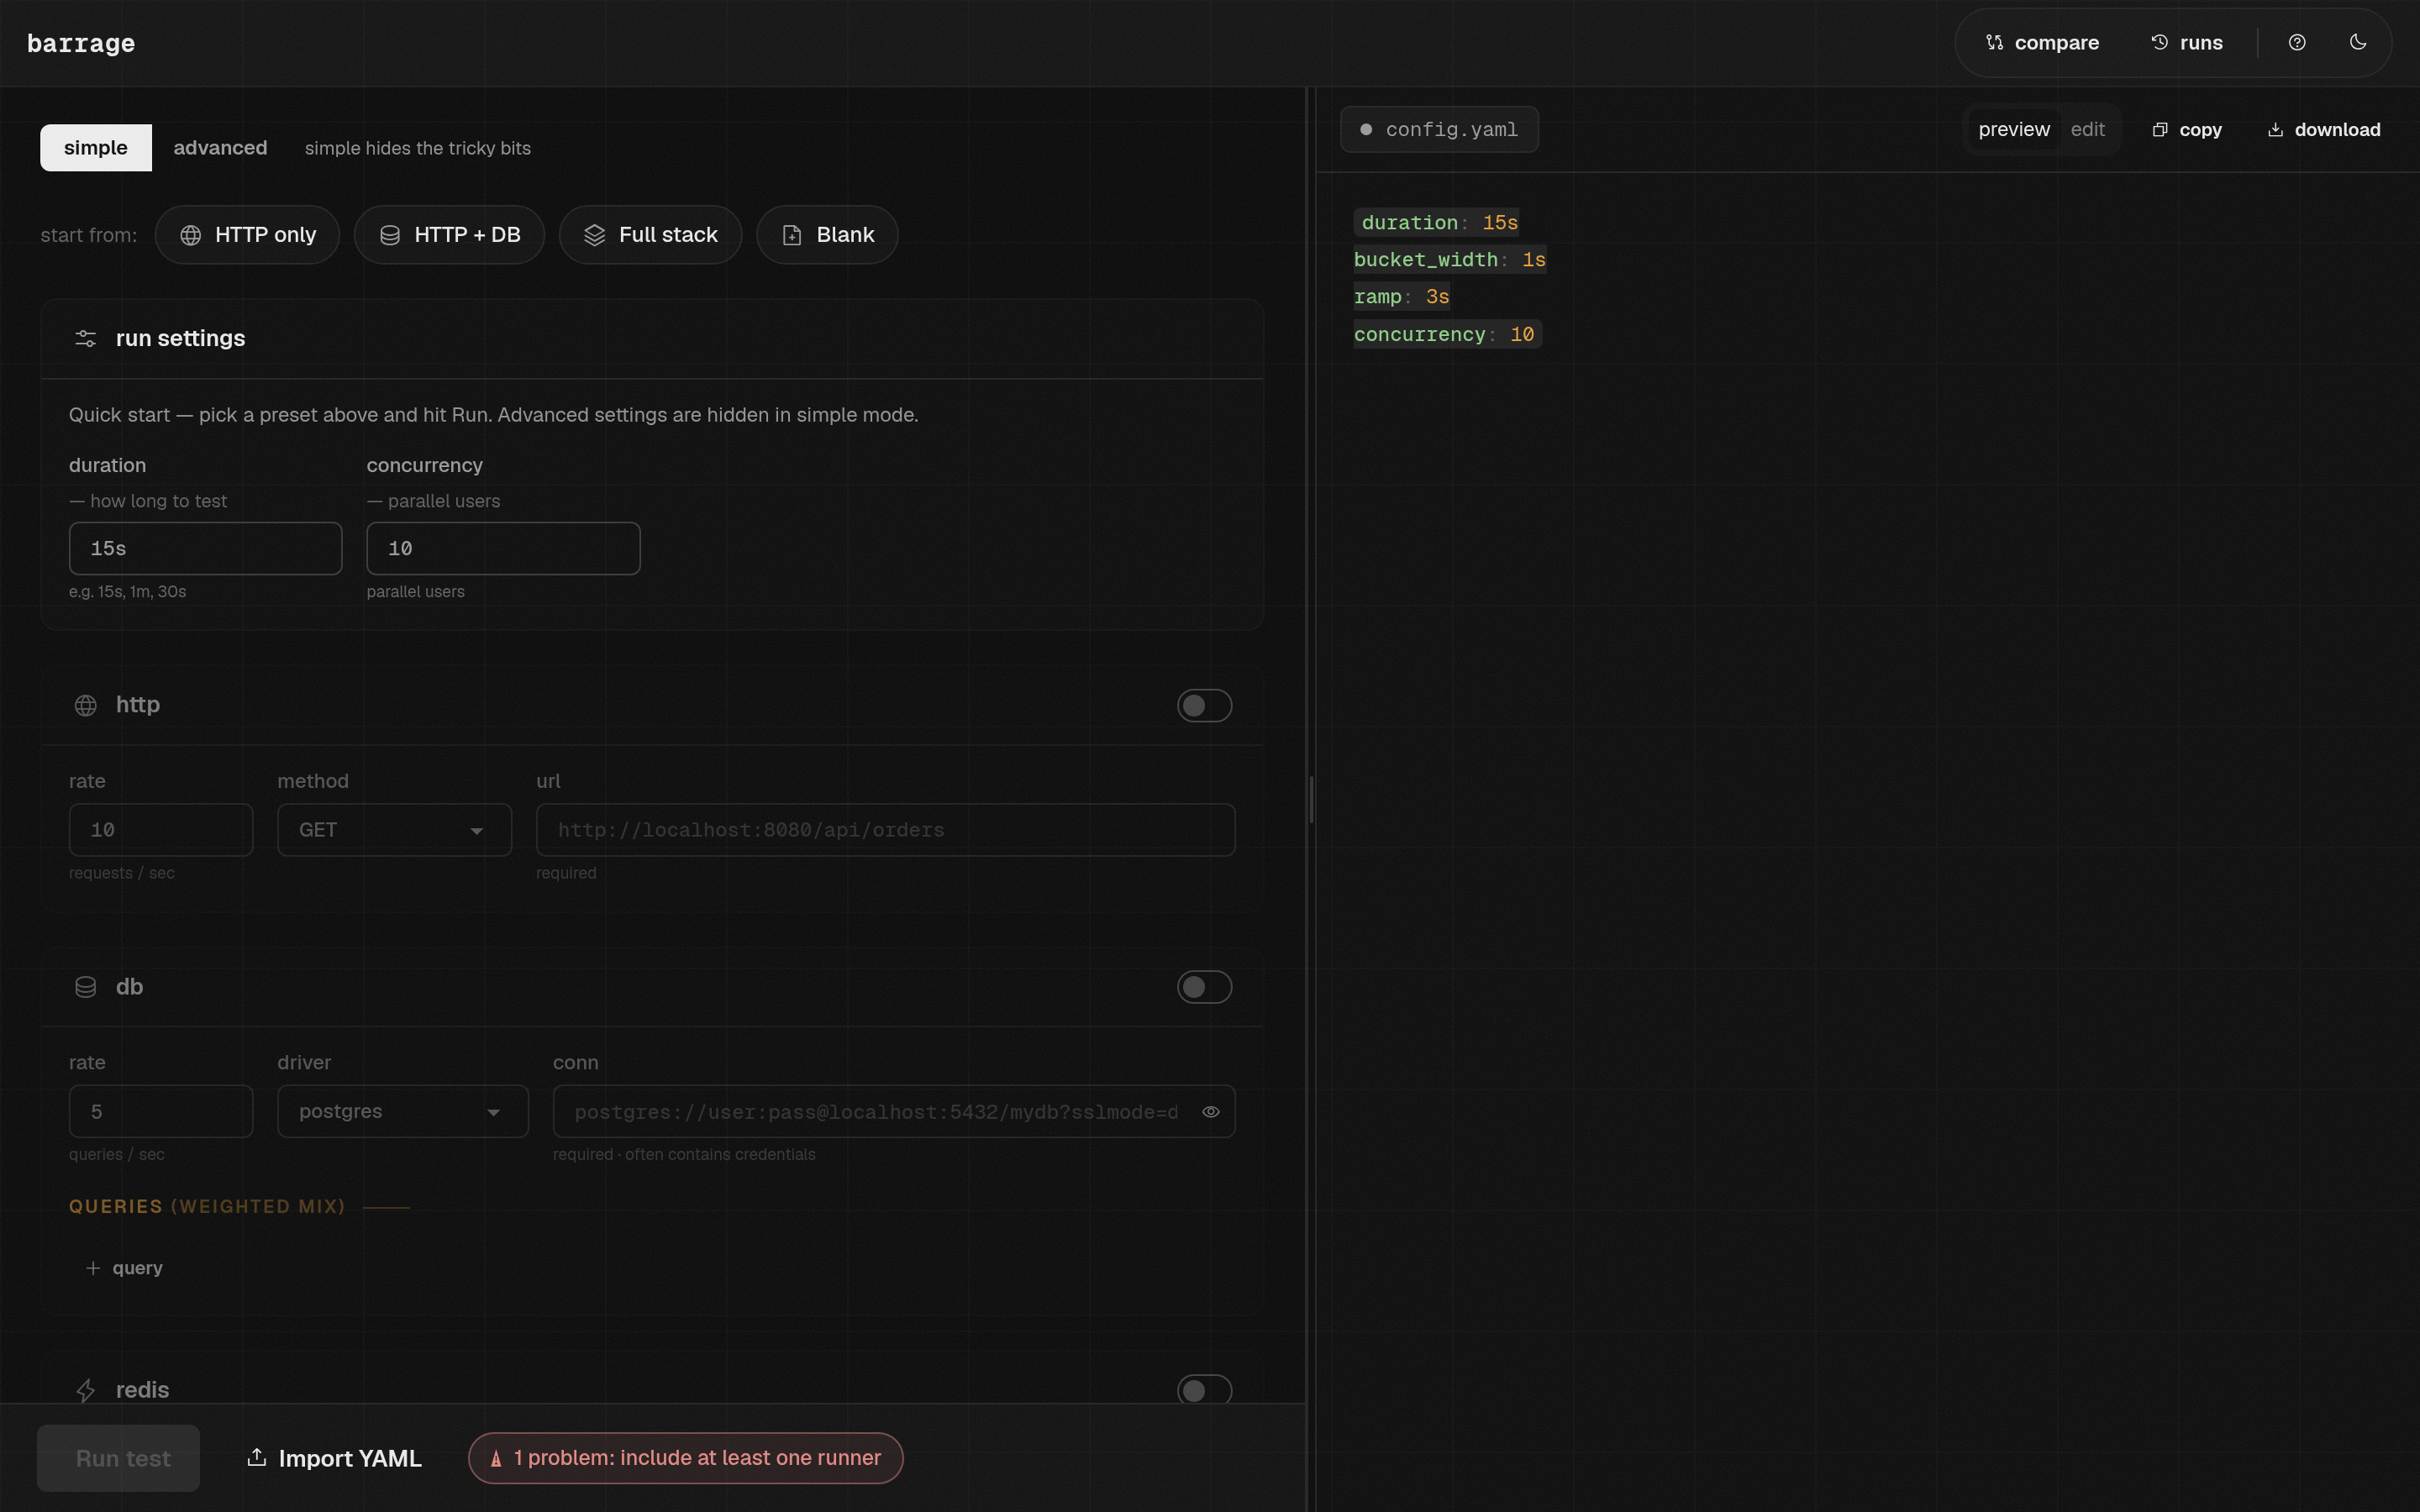Open the runs history
Image resolution: width=2420 pixels, height=1512 pixels.
click(x=2187, y=43)
